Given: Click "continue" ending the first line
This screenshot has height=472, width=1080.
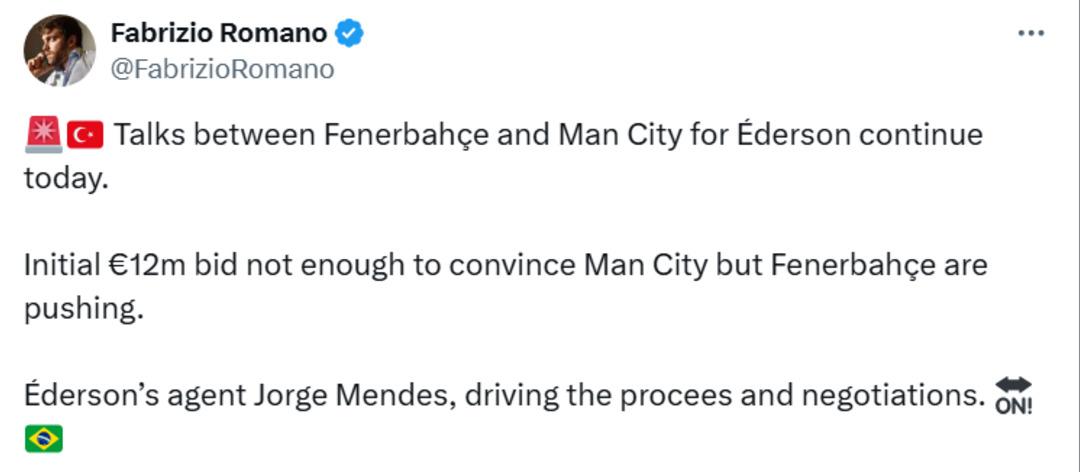Looking at the screenshot, I should (921, 136).
